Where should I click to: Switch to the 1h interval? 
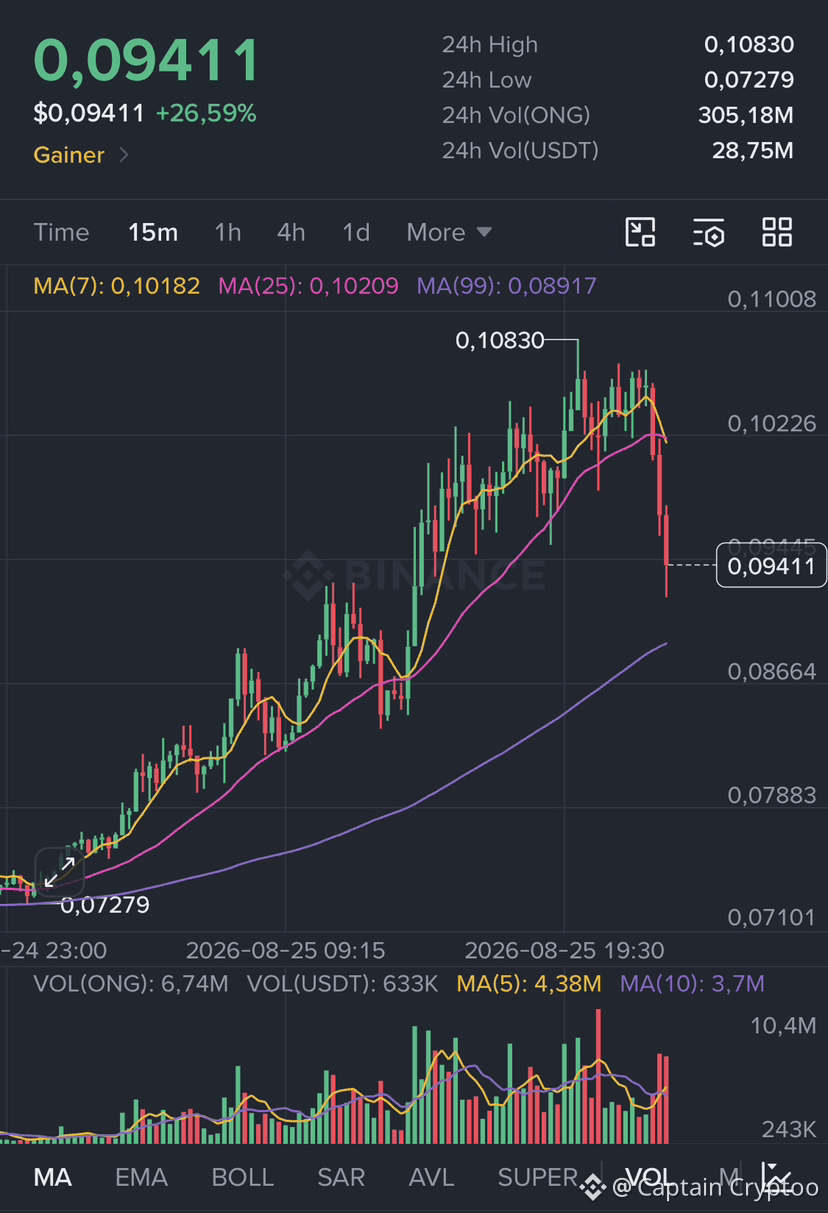[x=228, y=232]
